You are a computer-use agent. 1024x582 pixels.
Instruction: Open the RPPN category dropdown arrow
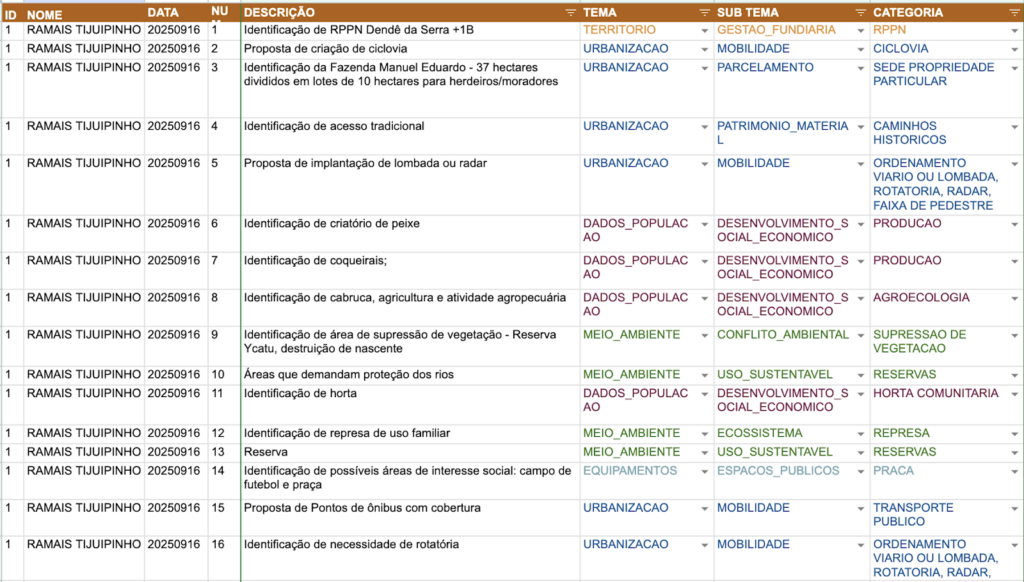tap(1014, 31)
